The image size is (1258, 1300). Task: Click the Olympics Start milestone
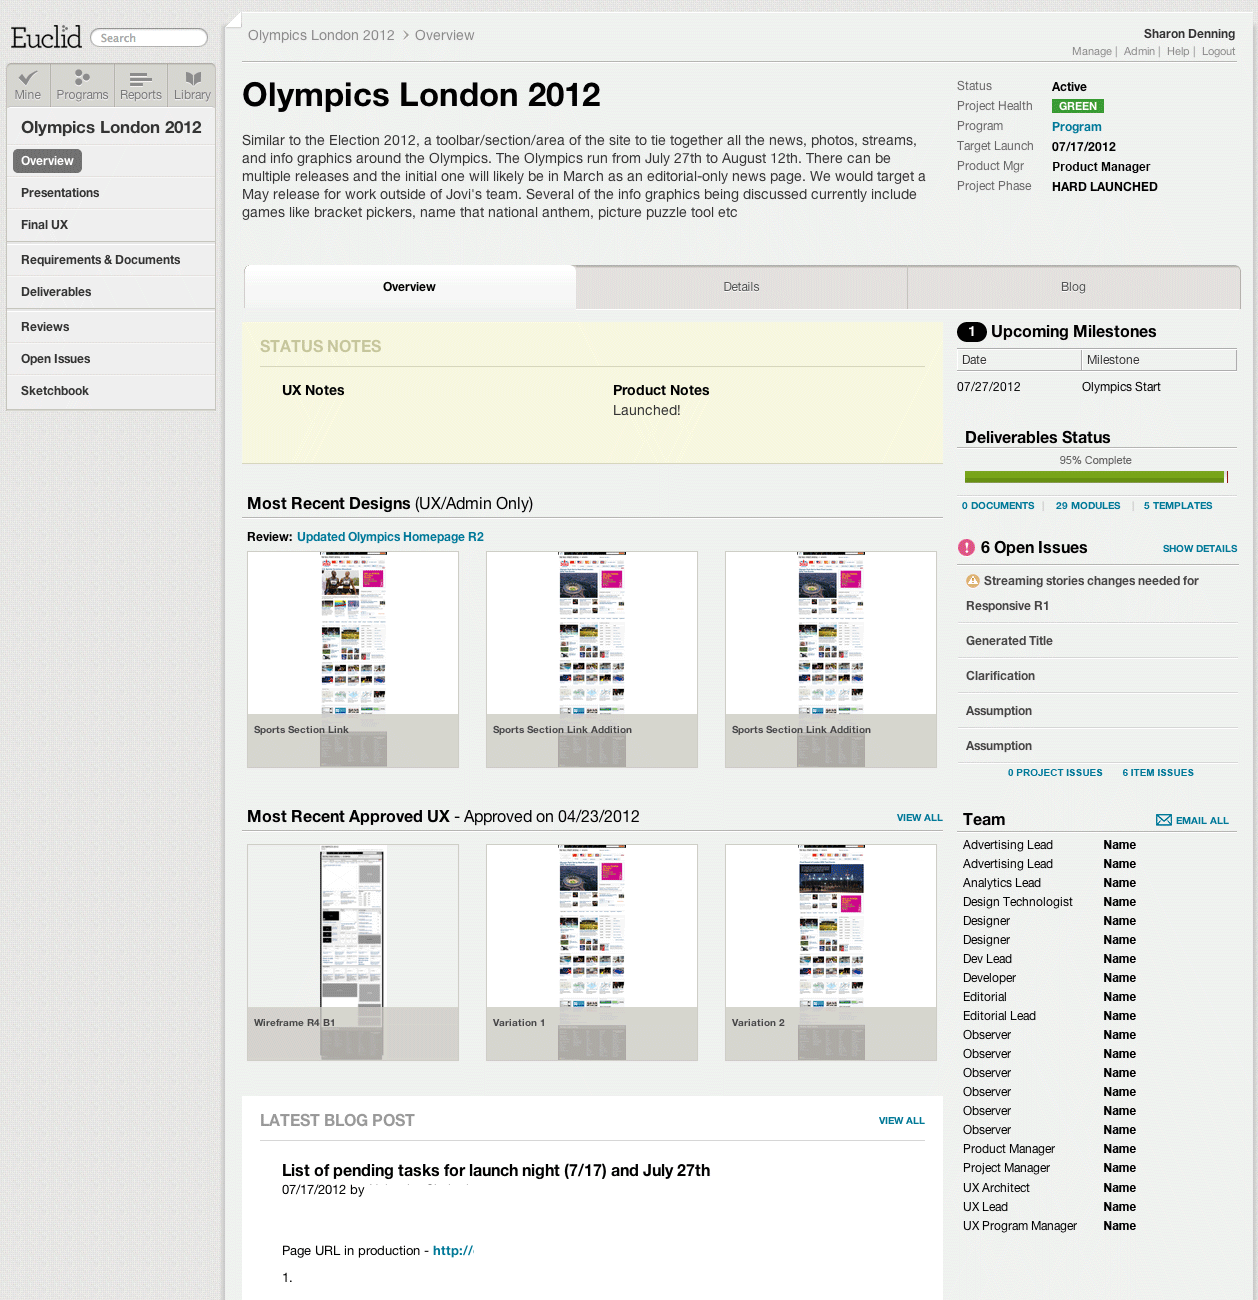pyautogui.click(x=1121, y=387)
